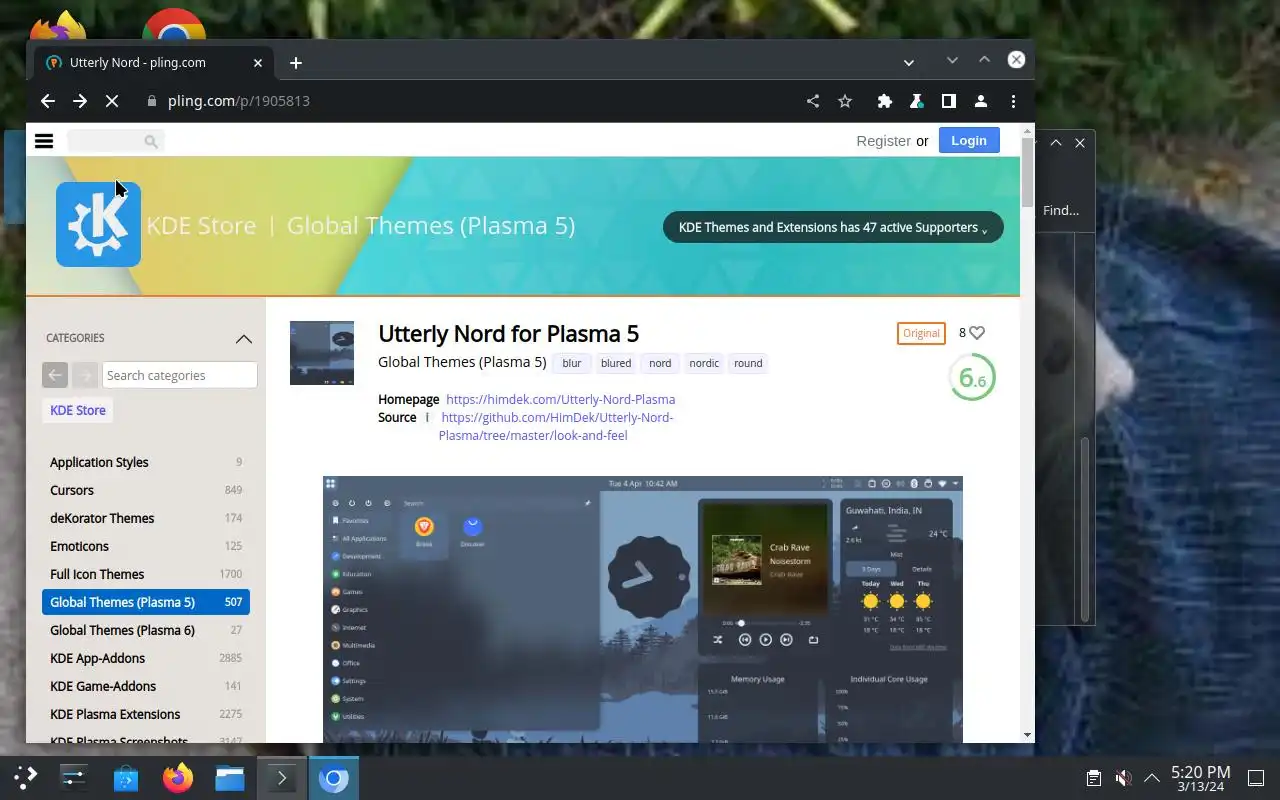The image size is (1280, 800).
Task: Go back using browser back arrow
Action: 47,101
